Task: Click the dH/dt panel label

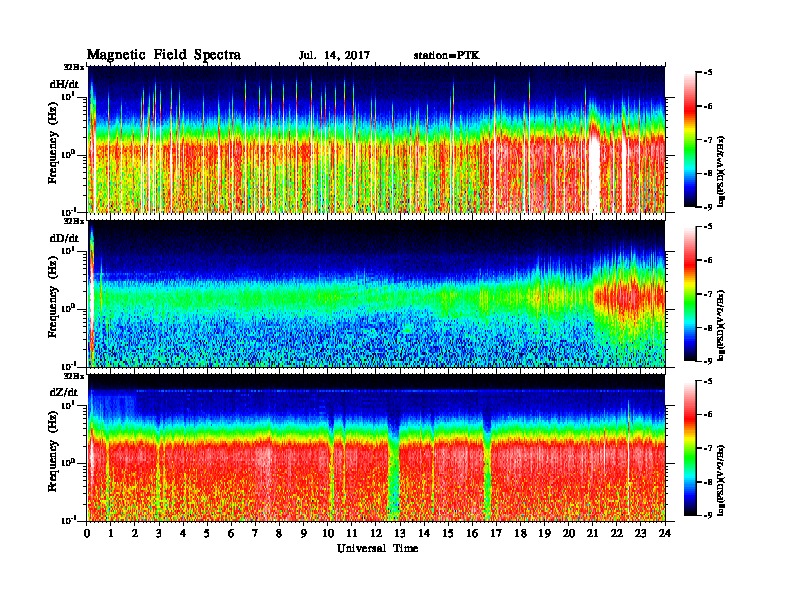Action: pyautogui.click(x=64, y=84)
